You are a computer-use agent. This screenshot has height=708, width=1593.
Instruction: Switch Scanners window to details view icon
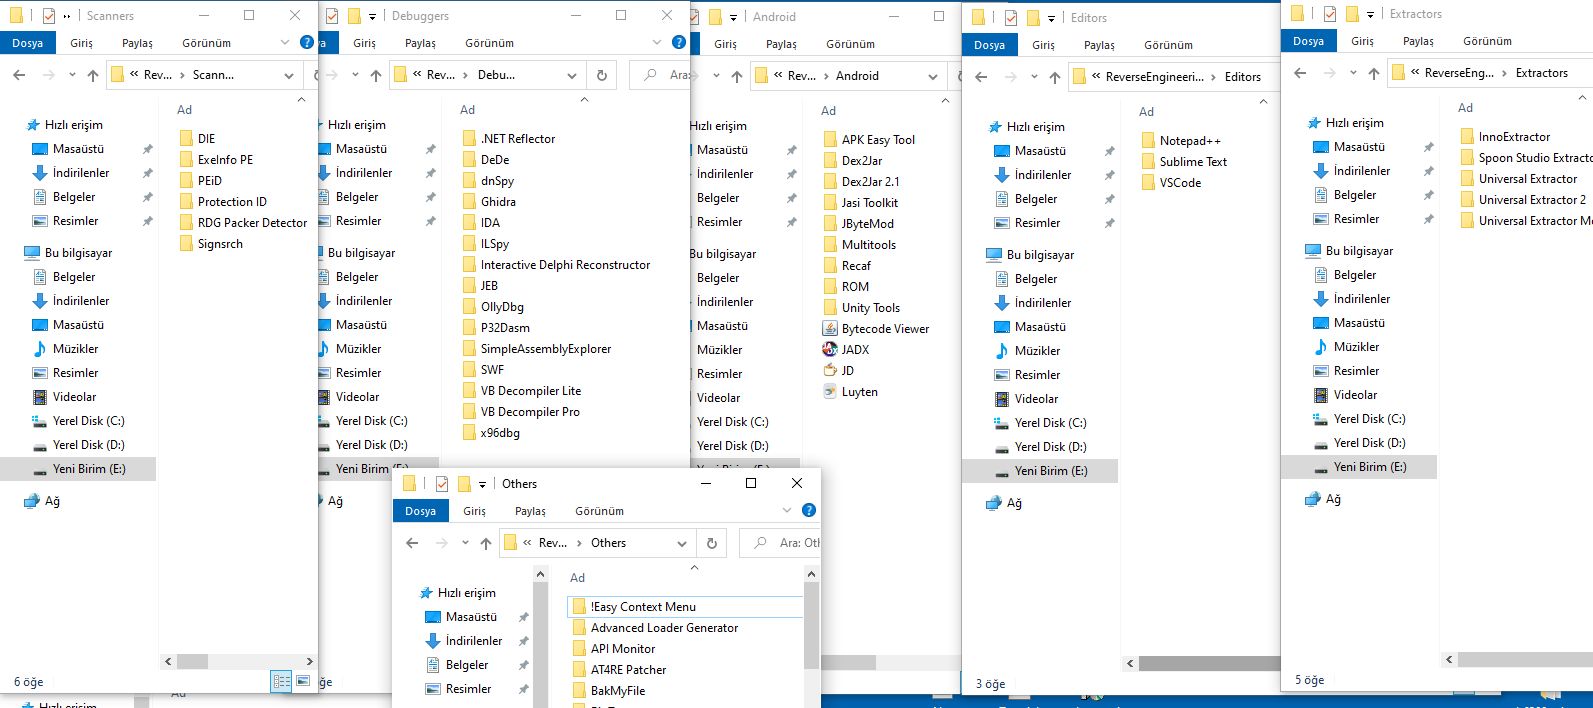(x=282, y=681)
